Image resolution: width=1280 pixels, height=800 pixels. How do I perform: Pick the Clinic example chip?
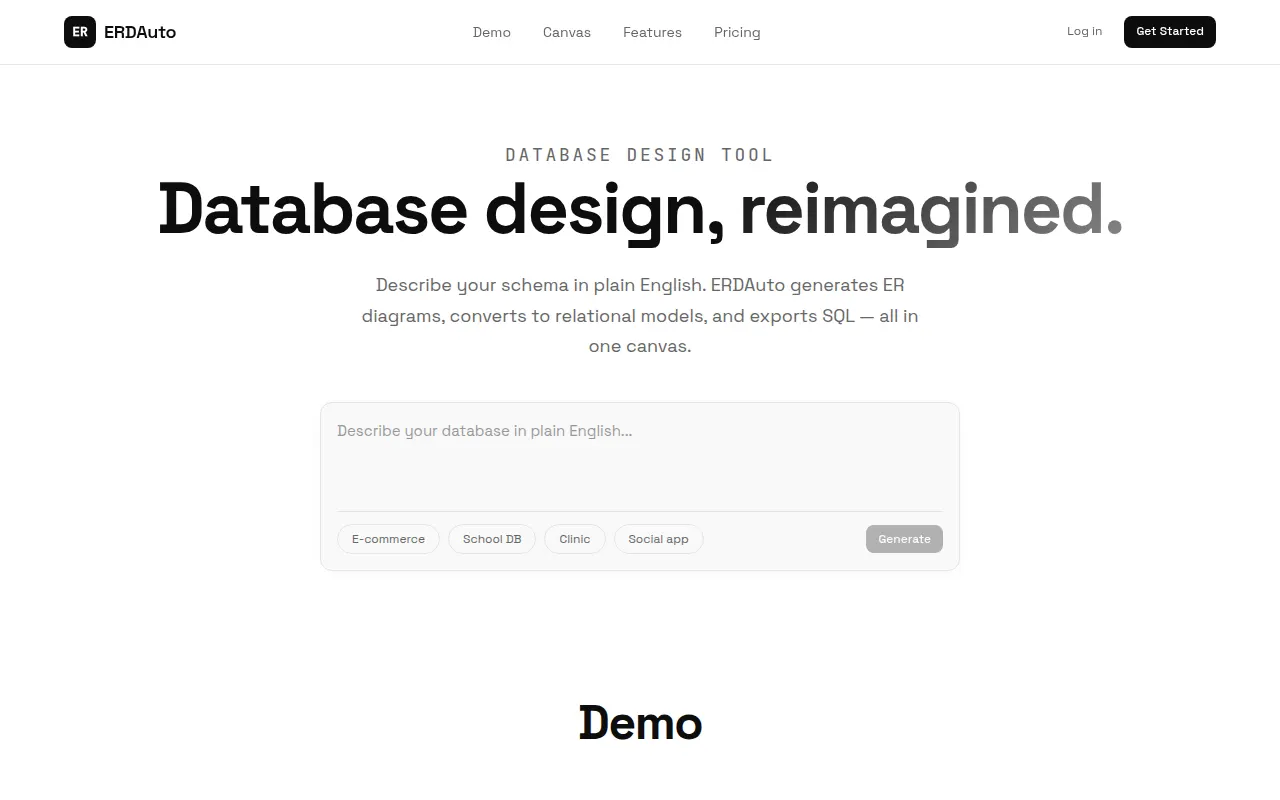click(575, 539)
